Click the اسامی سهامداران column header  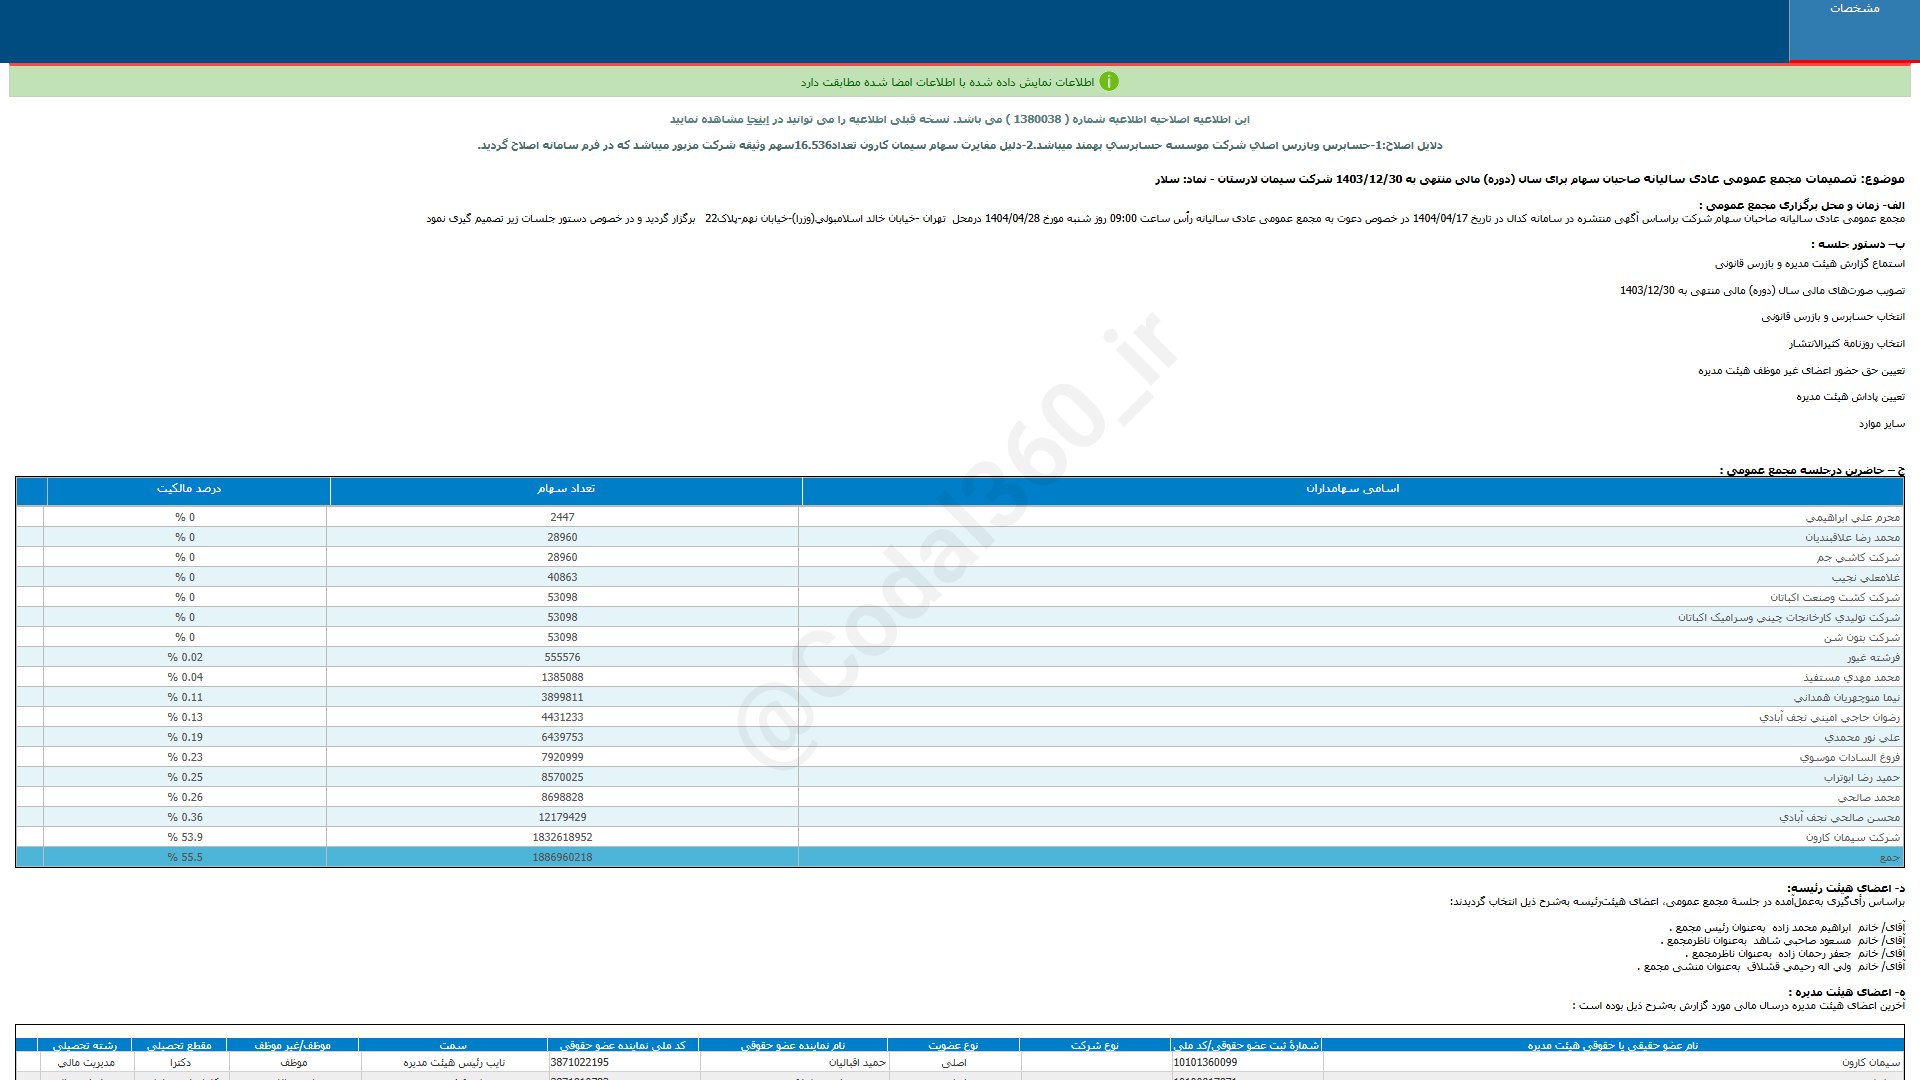point(1352,489)
